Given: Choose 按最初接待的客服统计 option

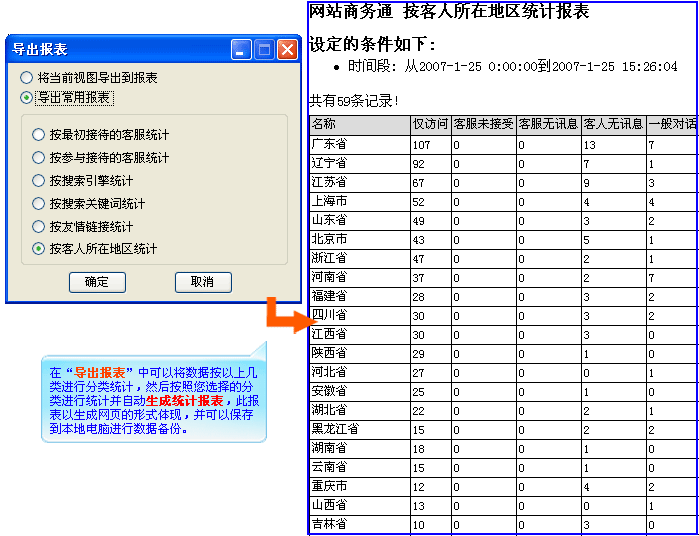Looking at the screenshot, I should pos(39,134).
